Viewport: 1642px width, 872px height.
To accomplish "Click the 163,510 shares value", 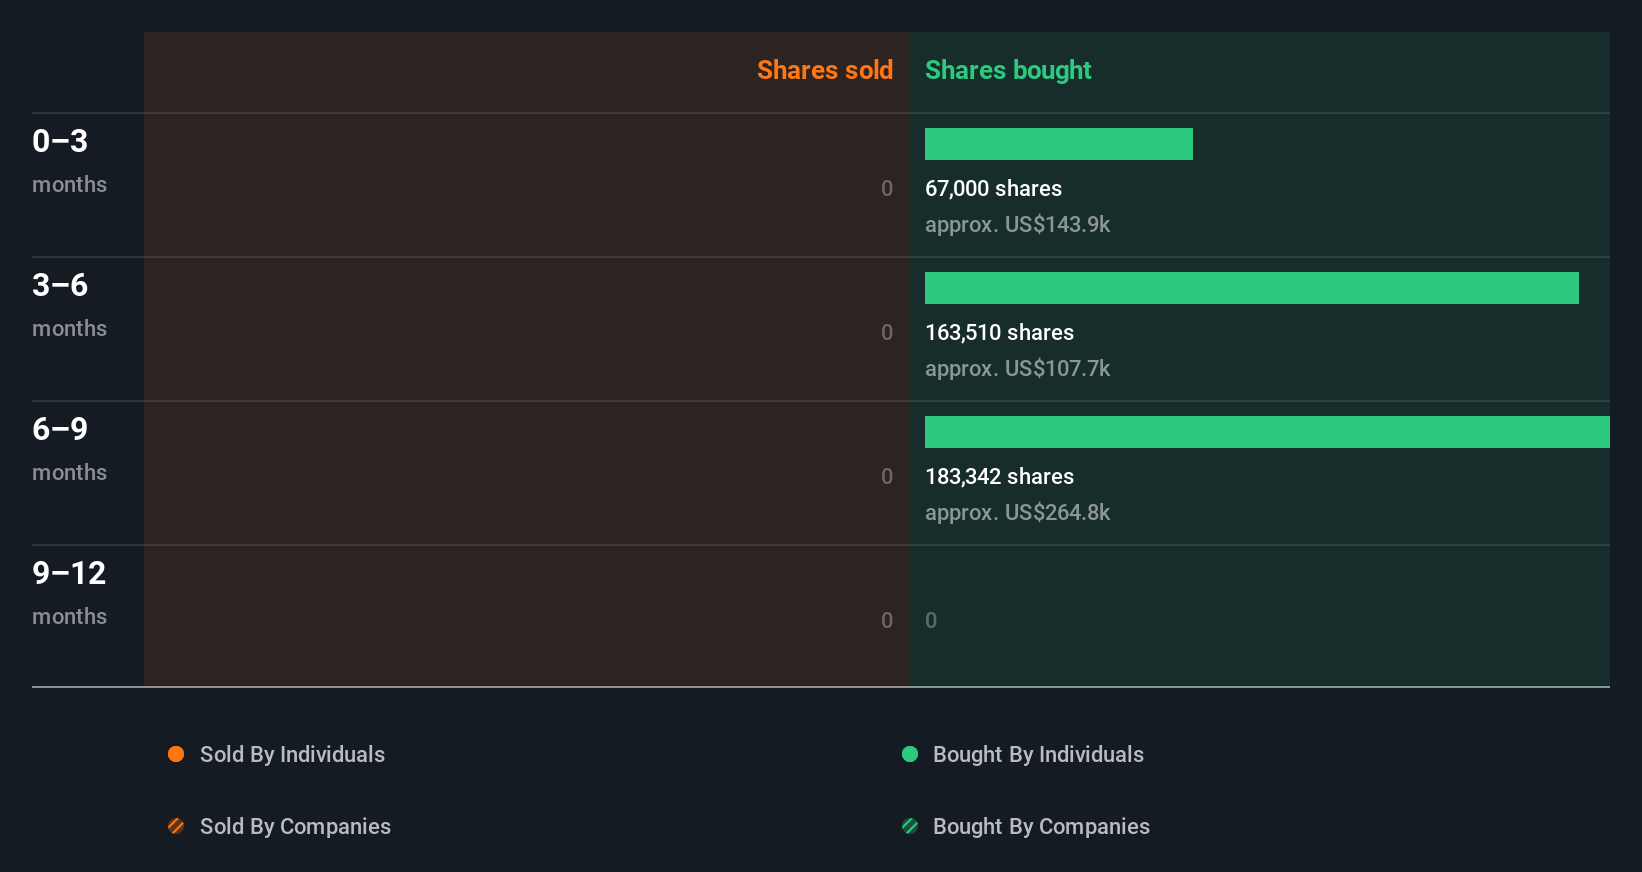I will pyautogui.click(x=999, y=333).
